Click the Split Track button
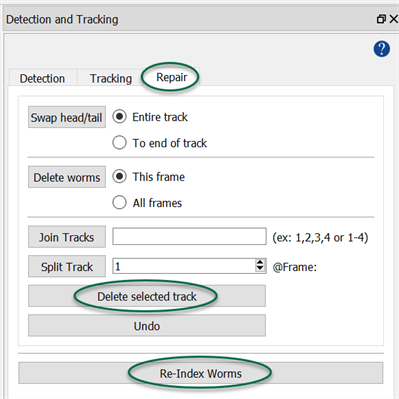This screenshot has height=399, width=399. [x=67, y=266]
